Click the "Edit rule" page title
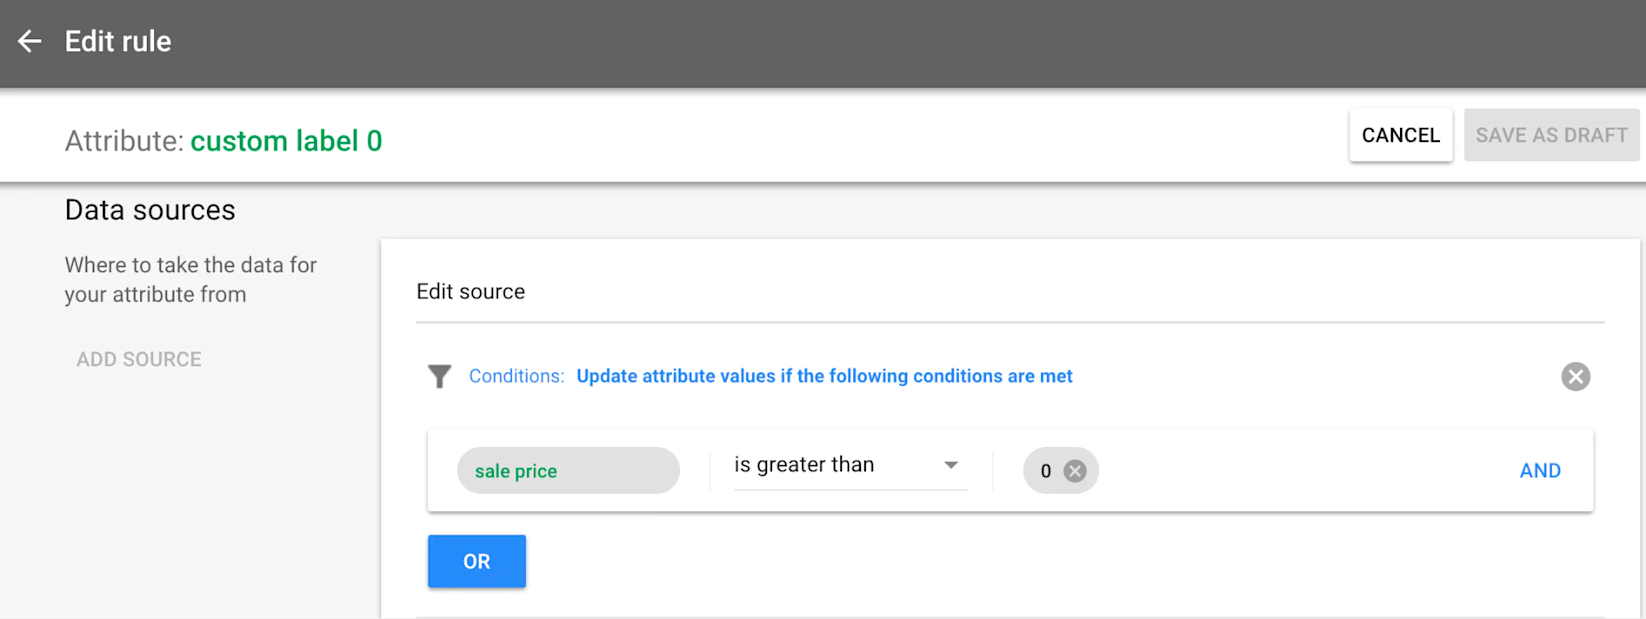This screenshot has height=619, width=1646. 118,41
